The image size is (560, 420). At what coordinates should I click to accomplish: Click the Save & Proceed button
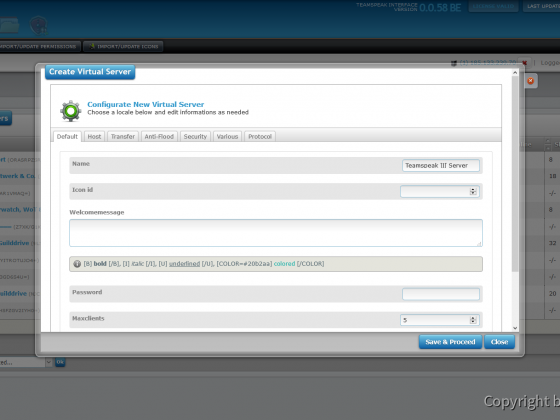click(450, 342)
